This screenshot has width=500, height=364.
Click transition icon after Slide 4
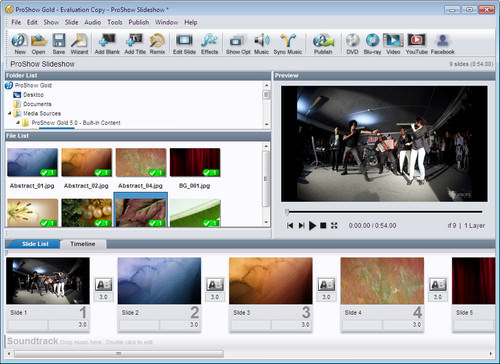click(437, 285)
